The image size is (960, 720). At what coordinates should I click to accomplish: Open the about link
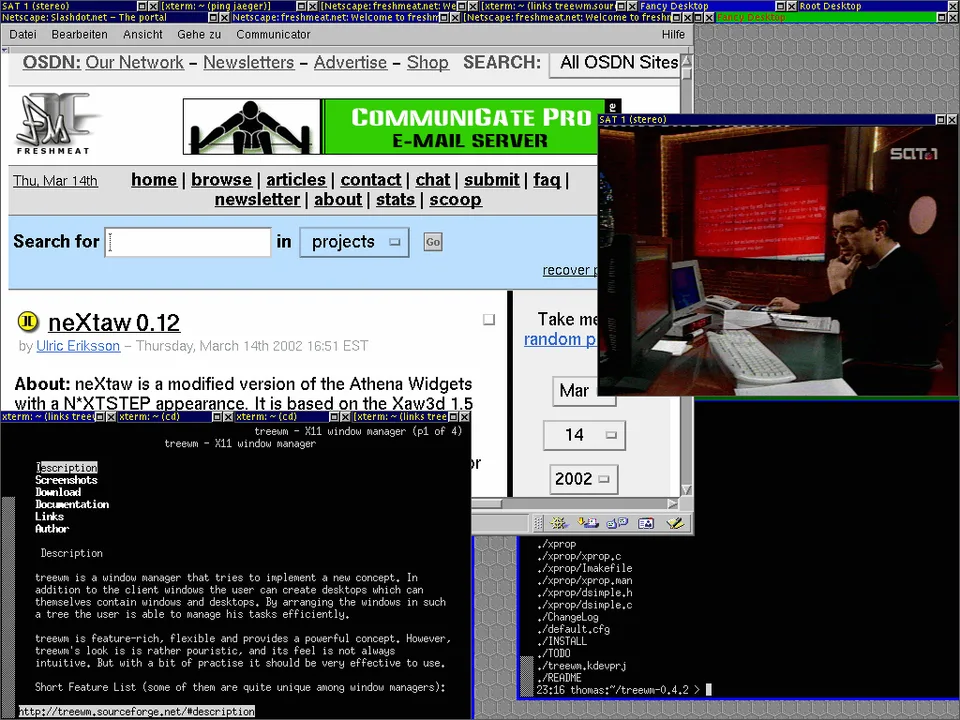coord(338,200)
